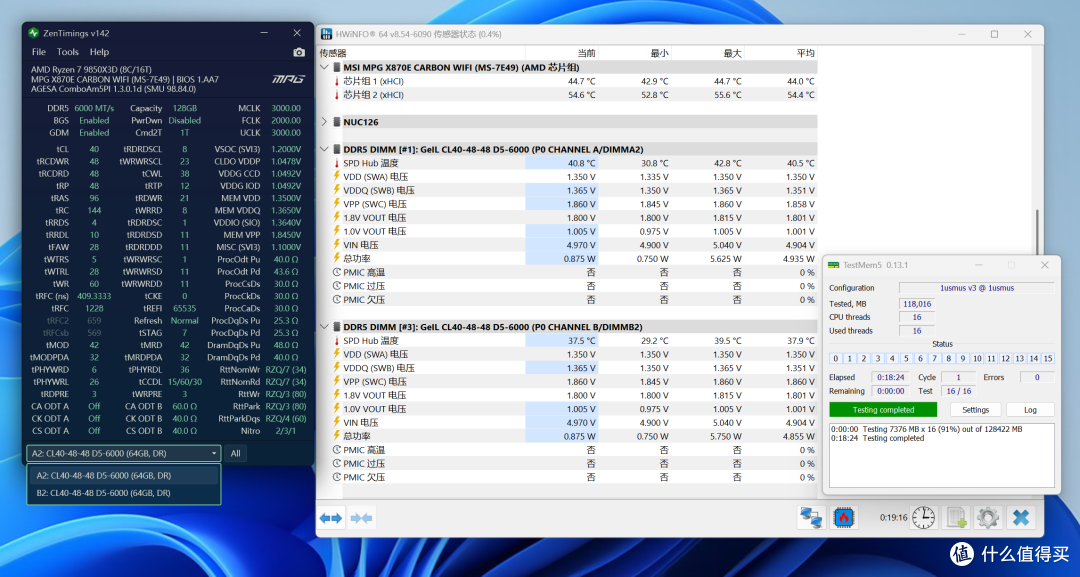
Task: Open the TestMem5 Log
Action: point(1030,410)
